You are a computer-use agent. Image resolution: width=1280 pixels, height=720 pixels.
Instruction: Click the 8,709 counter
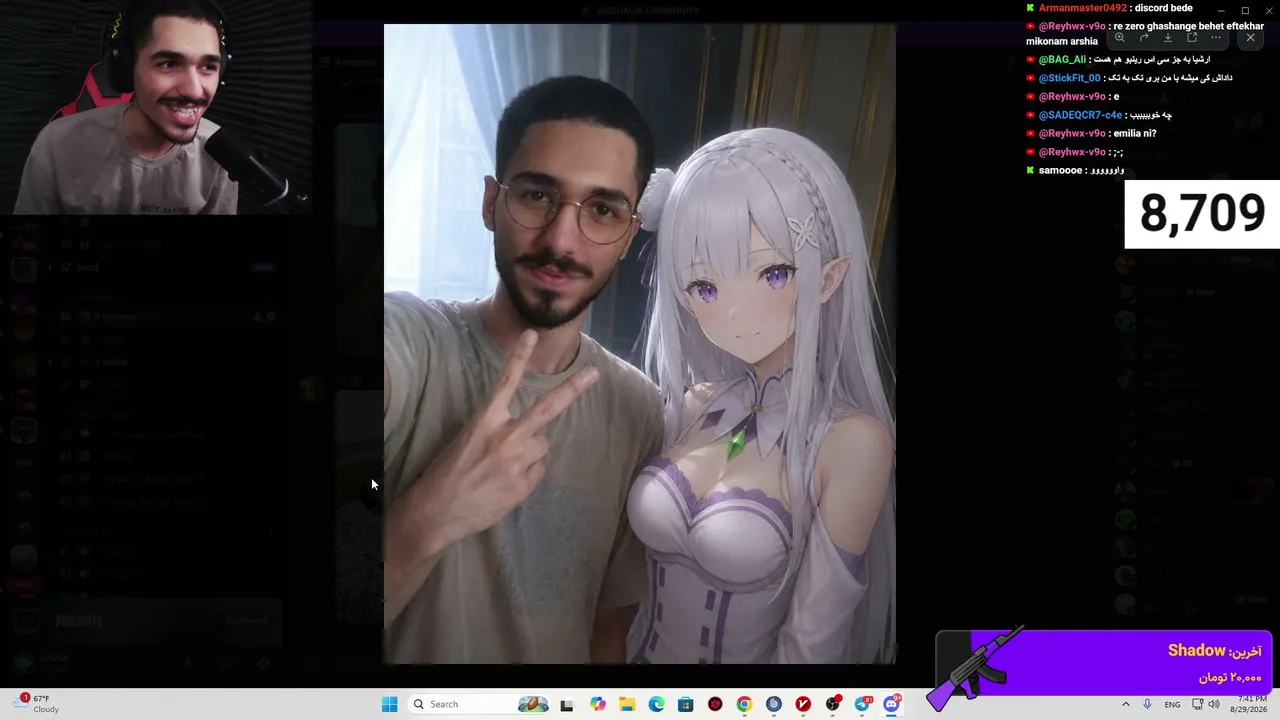1202,214
